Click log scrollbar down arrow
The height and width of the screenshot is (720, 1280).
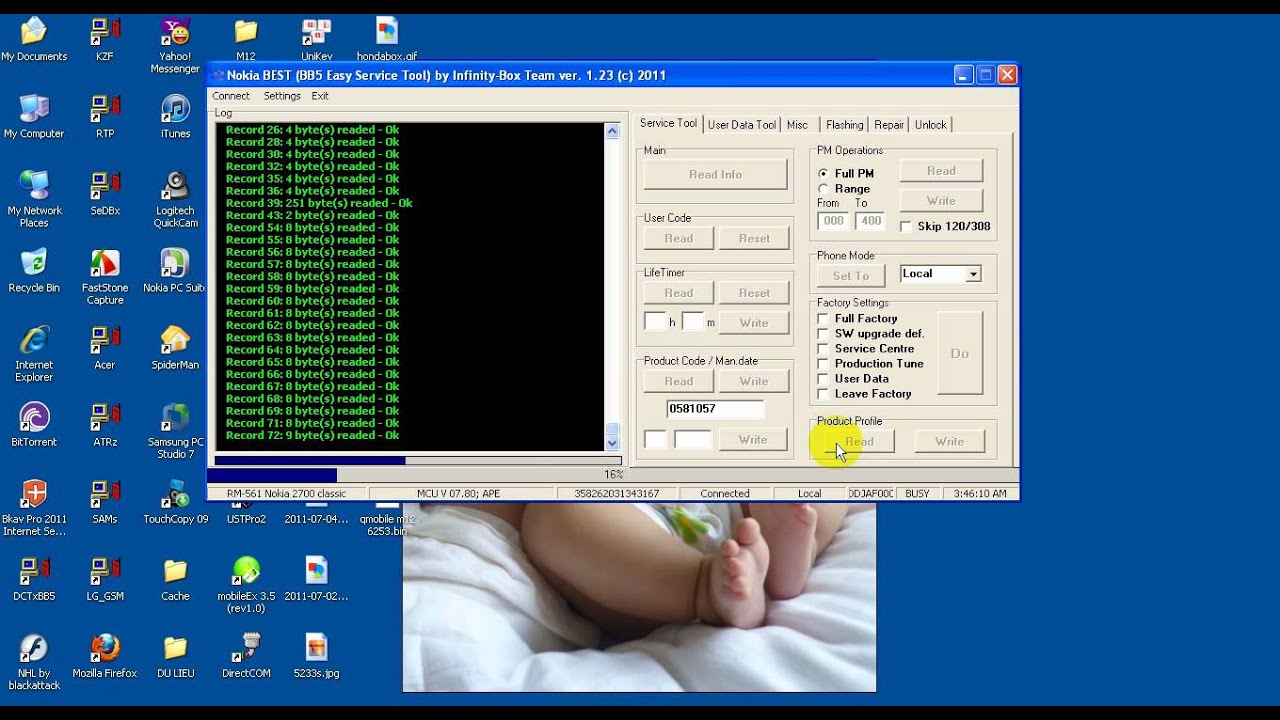612,443
